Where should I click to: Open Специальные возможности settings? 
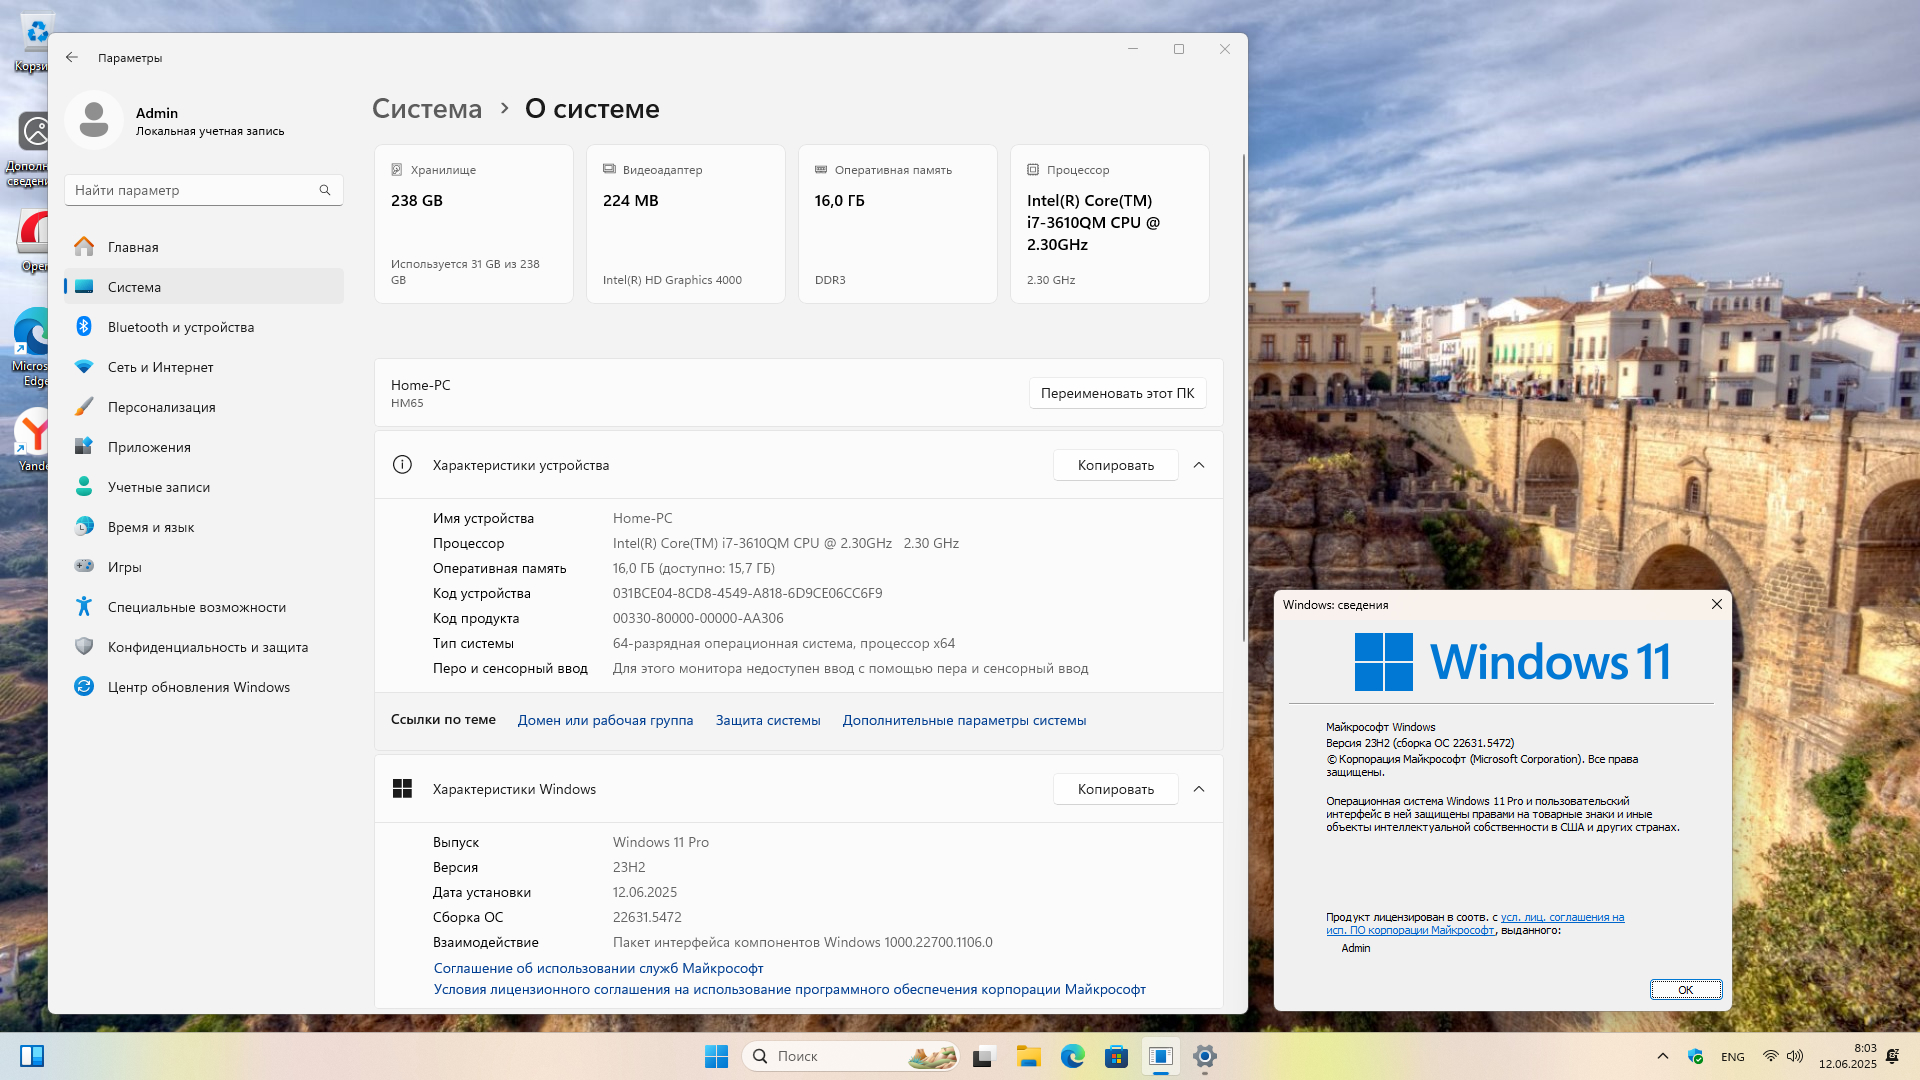tap(196, 607)
